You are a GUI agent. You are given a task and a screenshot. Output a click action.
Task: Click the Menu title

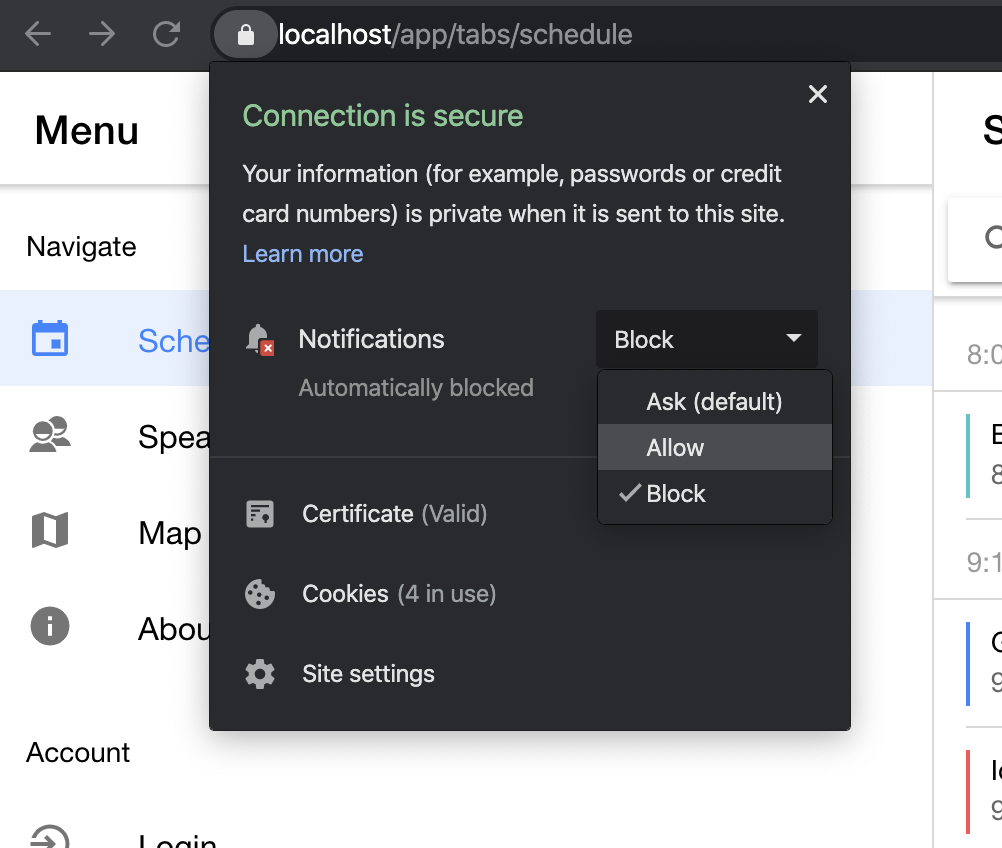click(x=86, y=130)
